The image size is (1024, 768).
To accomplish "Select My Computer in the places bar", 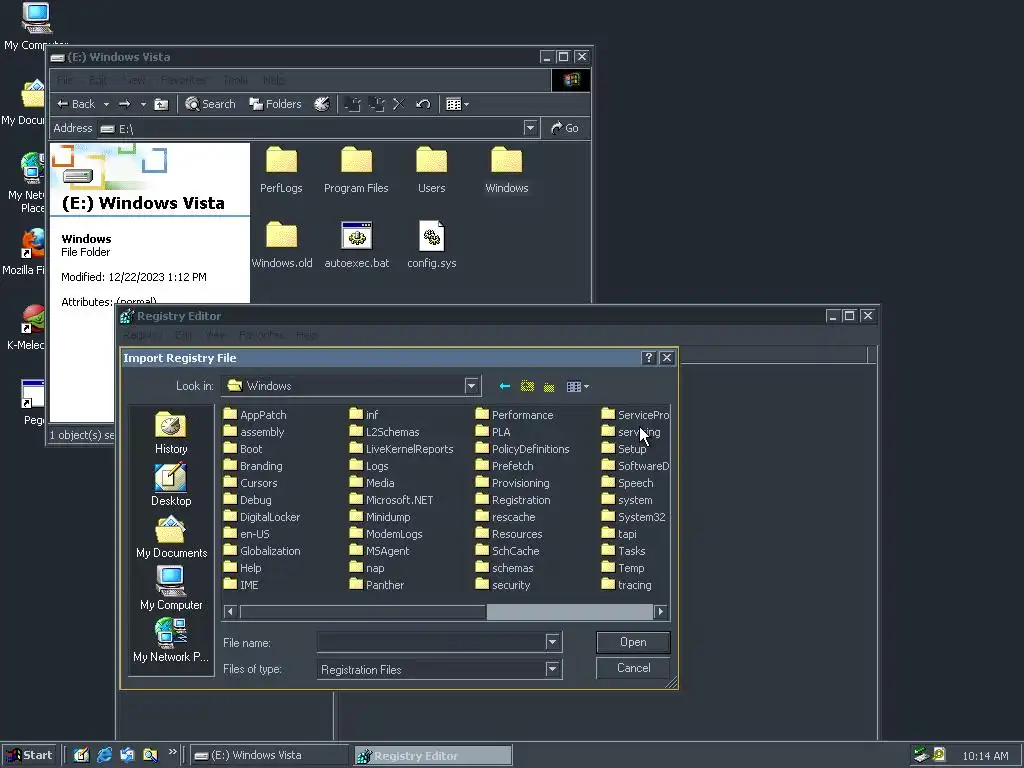I will click(x=171, y=589).
